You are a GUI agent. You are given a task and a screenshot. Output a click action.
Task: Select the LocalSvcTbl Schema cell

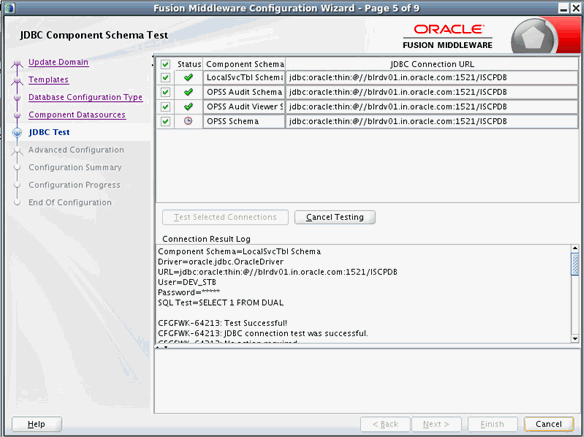coord(244,77)
